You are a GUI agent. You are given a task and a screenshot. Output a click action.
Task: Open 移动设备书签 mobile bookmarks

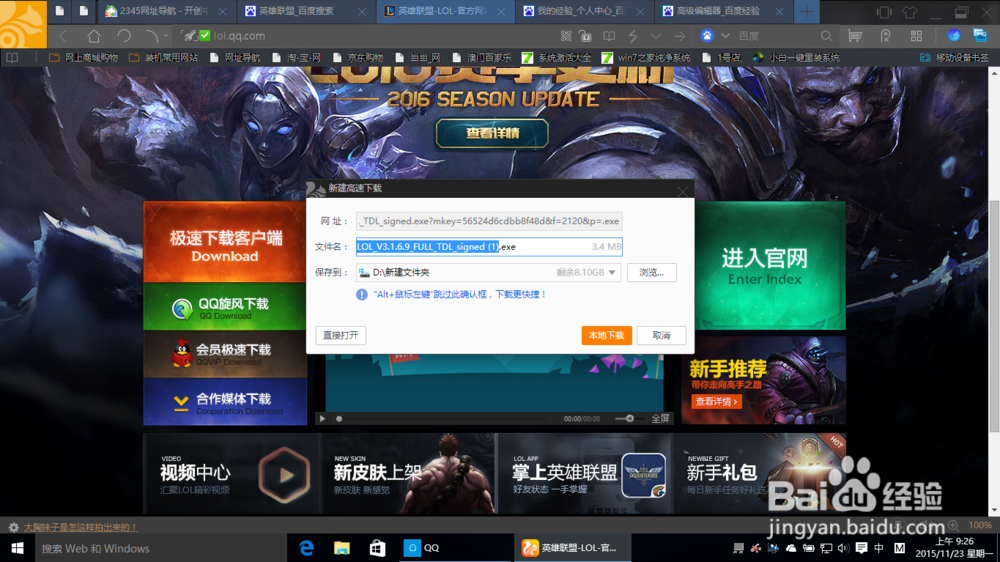click(954, 57)
